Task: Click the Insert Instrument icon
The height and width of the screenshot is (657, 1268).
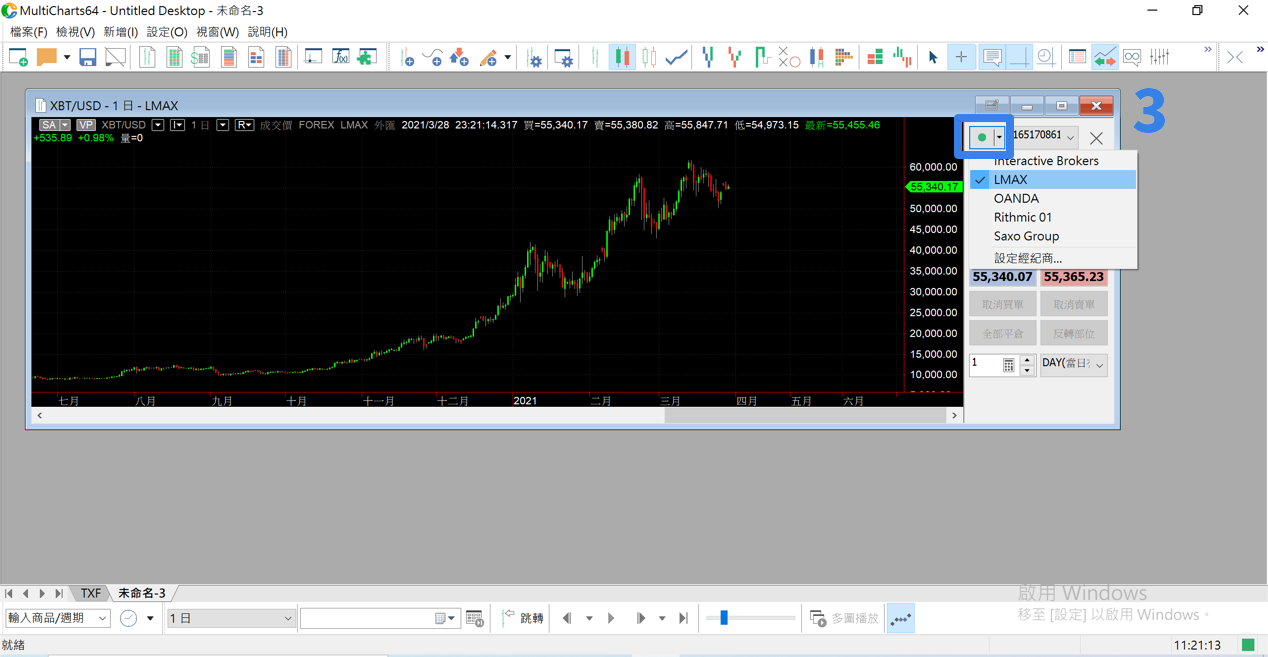Action: tap(406, 58)
